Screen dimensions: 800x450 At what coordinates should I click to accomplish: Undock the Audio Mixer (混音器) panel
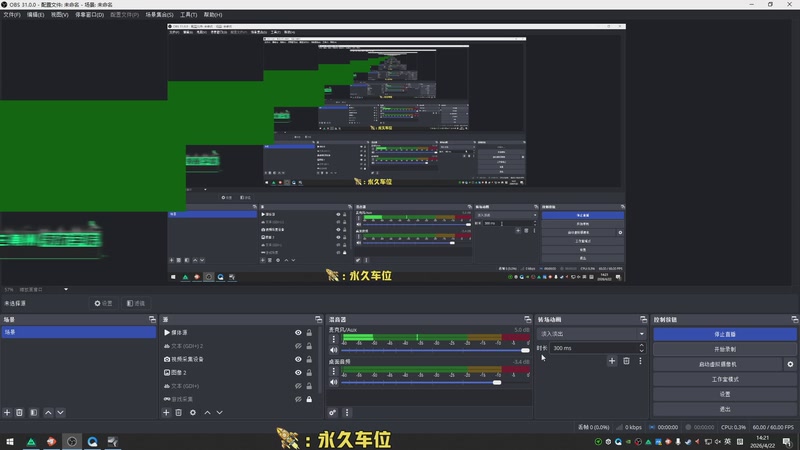(528, 319)
